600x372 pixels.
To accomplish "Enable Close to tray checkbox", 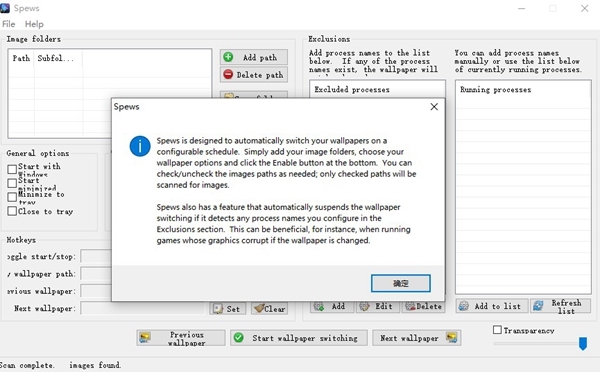I will click(12, 211).
